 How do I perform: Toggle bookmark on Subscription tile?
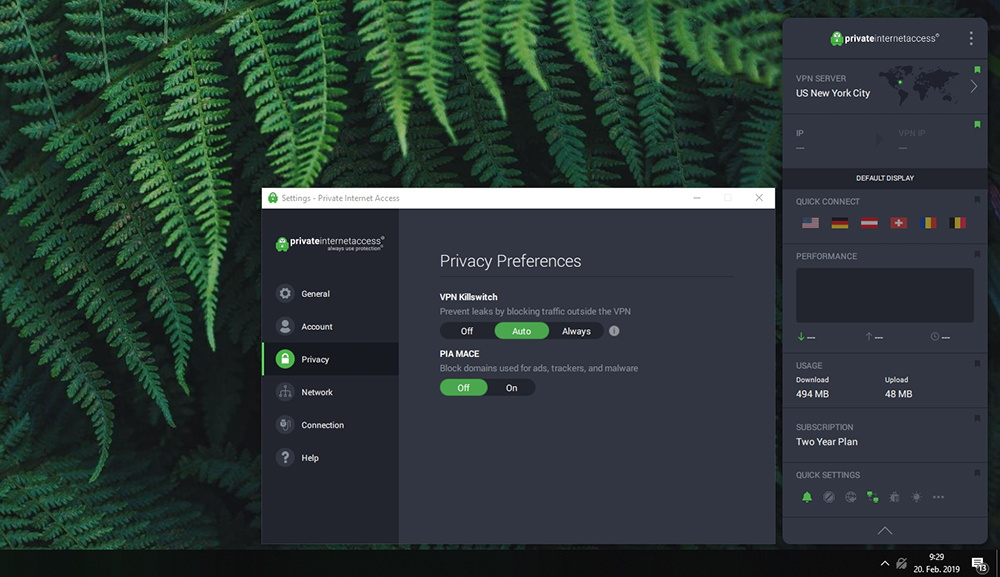[977, 418]
